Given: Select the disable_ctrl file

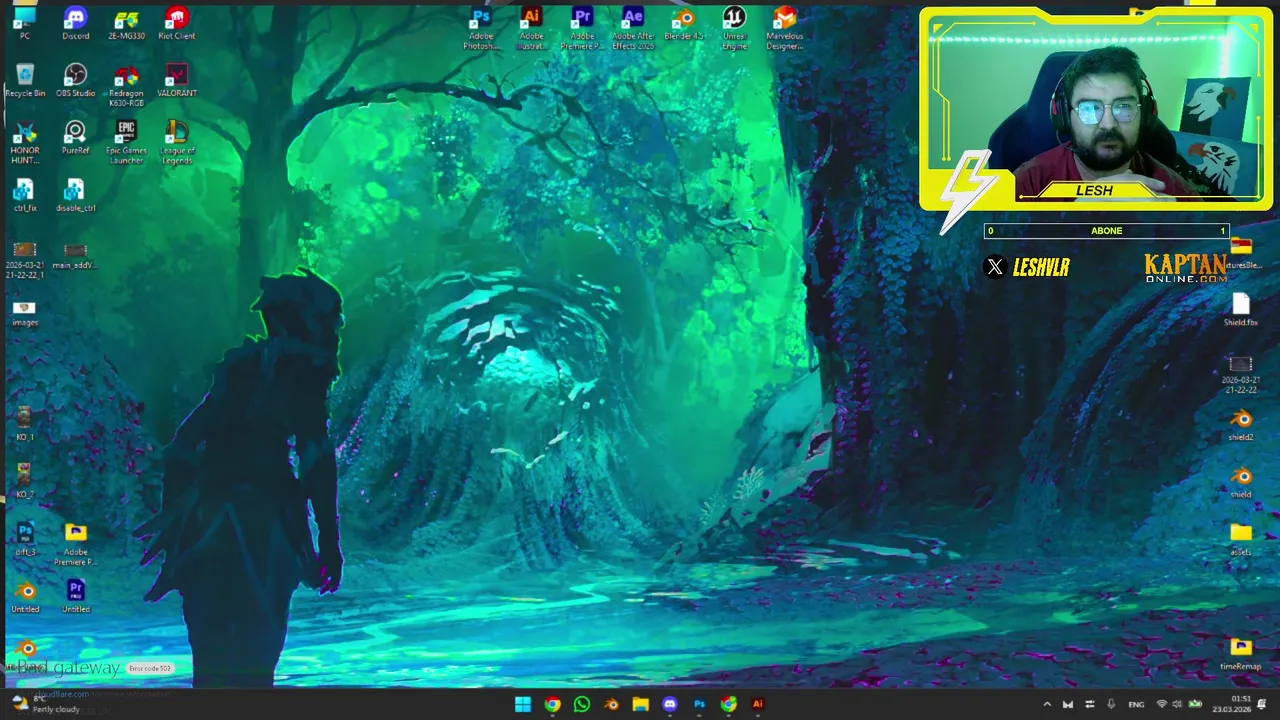Looking at the screenshot, I should pos(75,196).
